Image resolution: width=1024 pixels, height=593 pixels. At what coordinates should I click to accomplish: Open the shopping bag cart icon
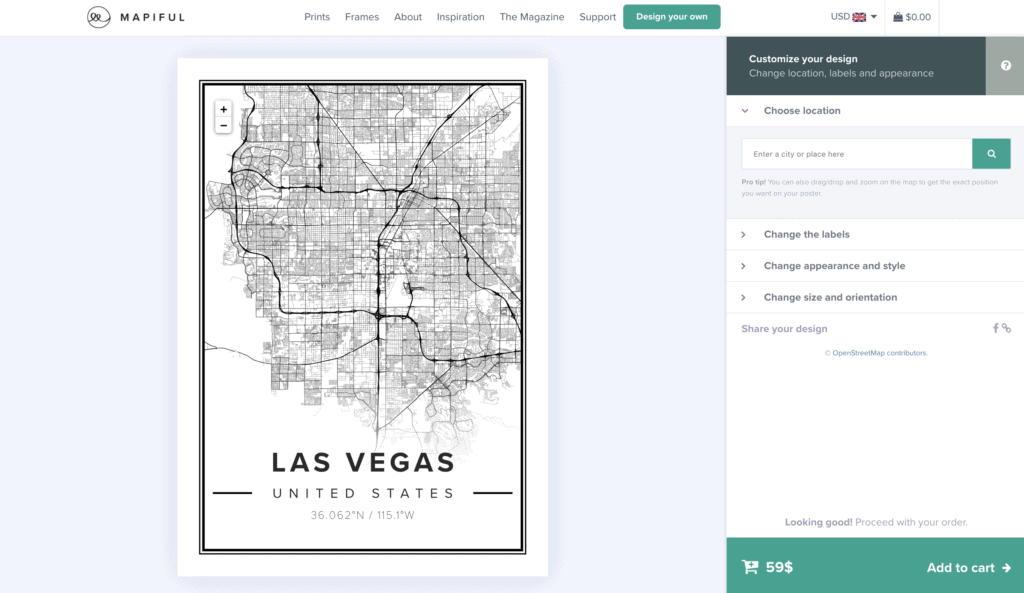click(x=898, y=17)
